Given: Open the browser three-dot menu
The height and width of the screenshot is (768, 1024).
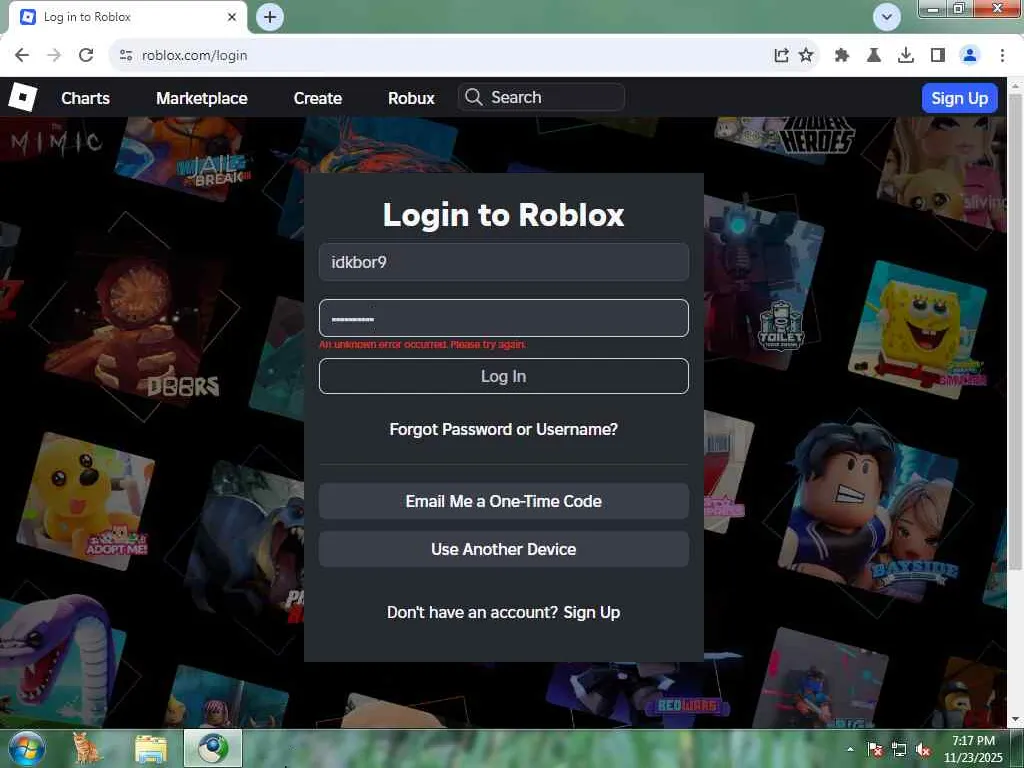Looking at the screenshot, I should [1002, 56].
